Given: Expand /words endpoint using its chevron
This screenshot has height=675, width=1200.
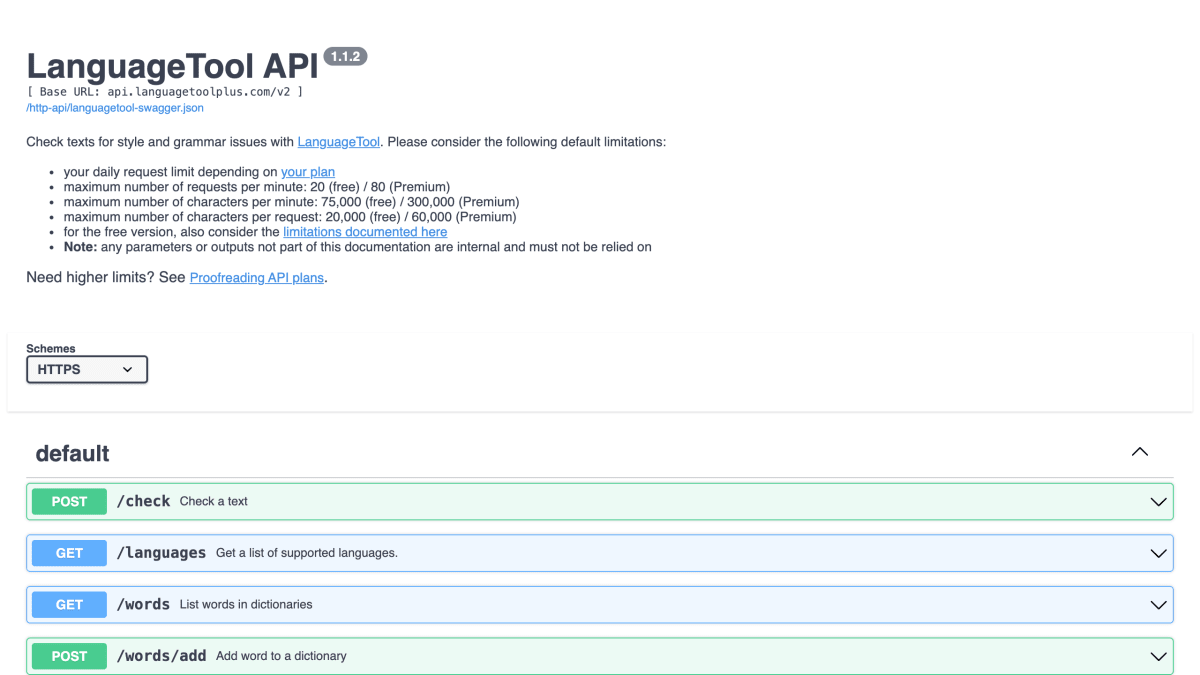Looking at the screenshot, I should 1158,605.
